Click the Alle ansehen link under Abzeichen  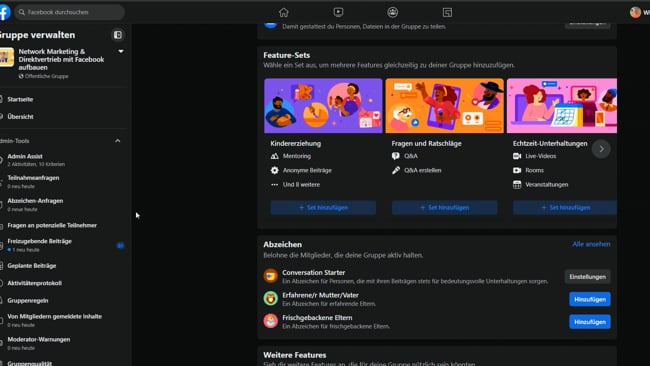591,244
